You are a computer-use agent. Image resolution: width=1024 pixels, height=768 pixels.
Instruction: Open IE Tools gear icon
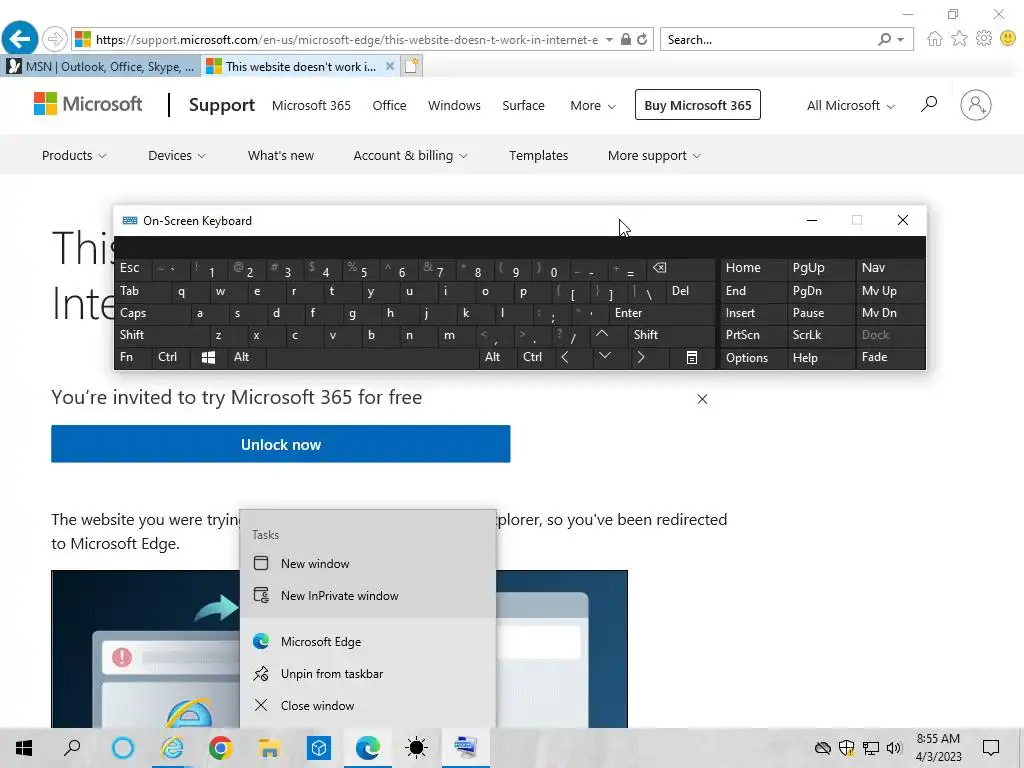[x=984, y=39]
